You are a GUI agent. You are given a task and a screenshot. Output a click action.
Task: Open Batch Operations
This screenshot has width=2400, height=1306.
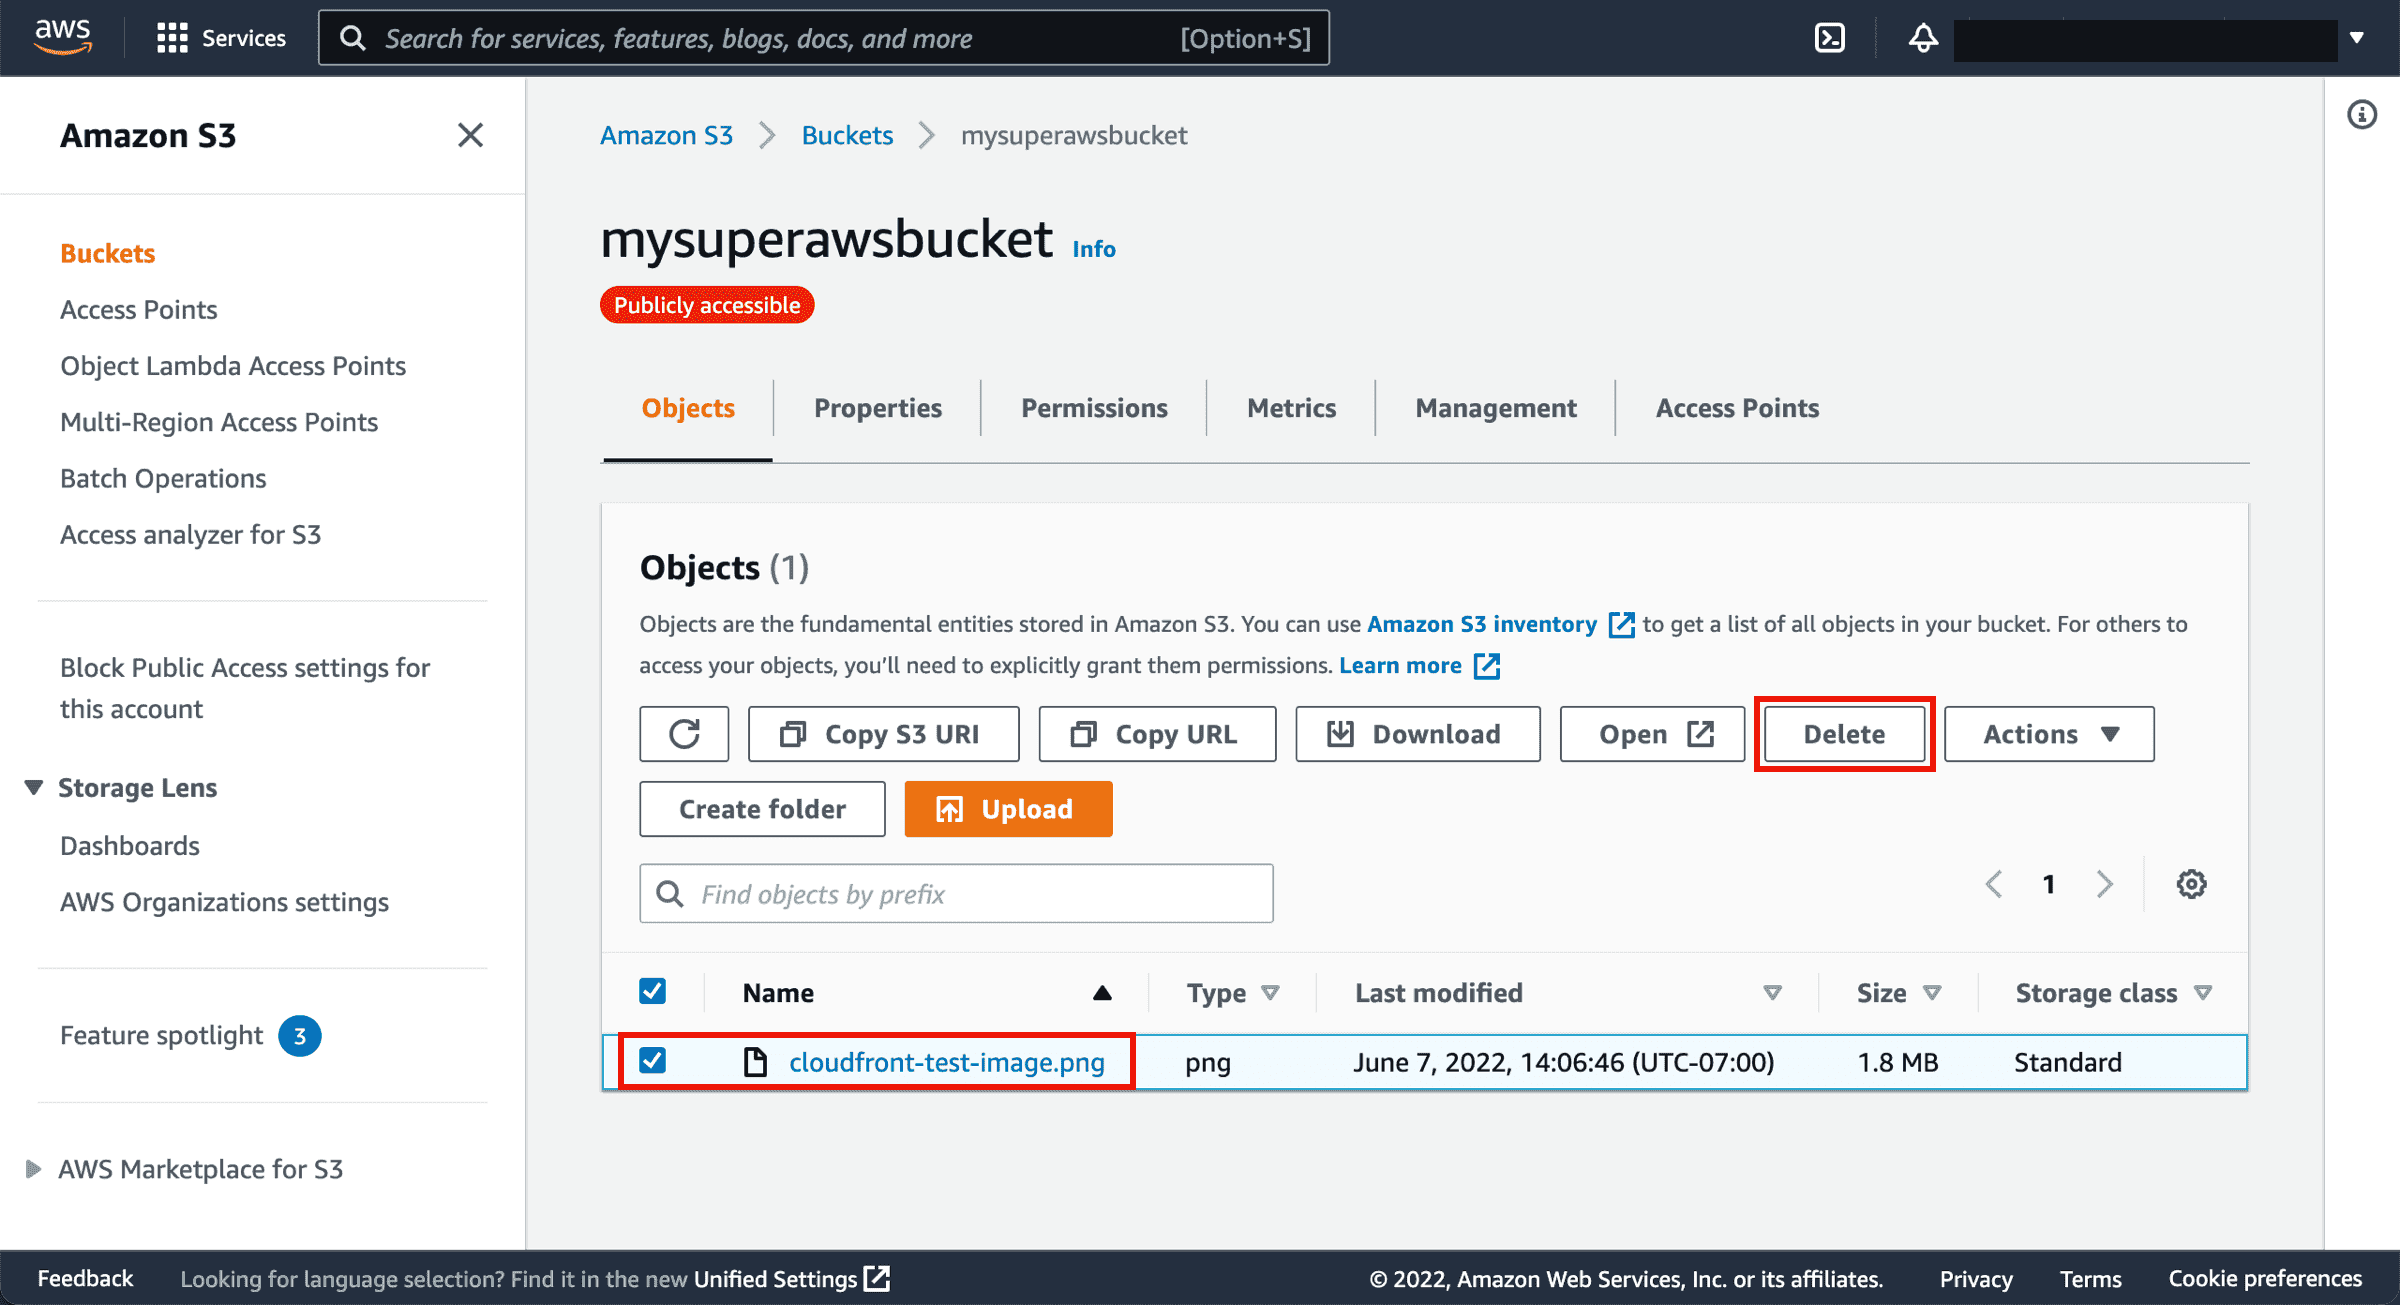click(x=163, y=479)
